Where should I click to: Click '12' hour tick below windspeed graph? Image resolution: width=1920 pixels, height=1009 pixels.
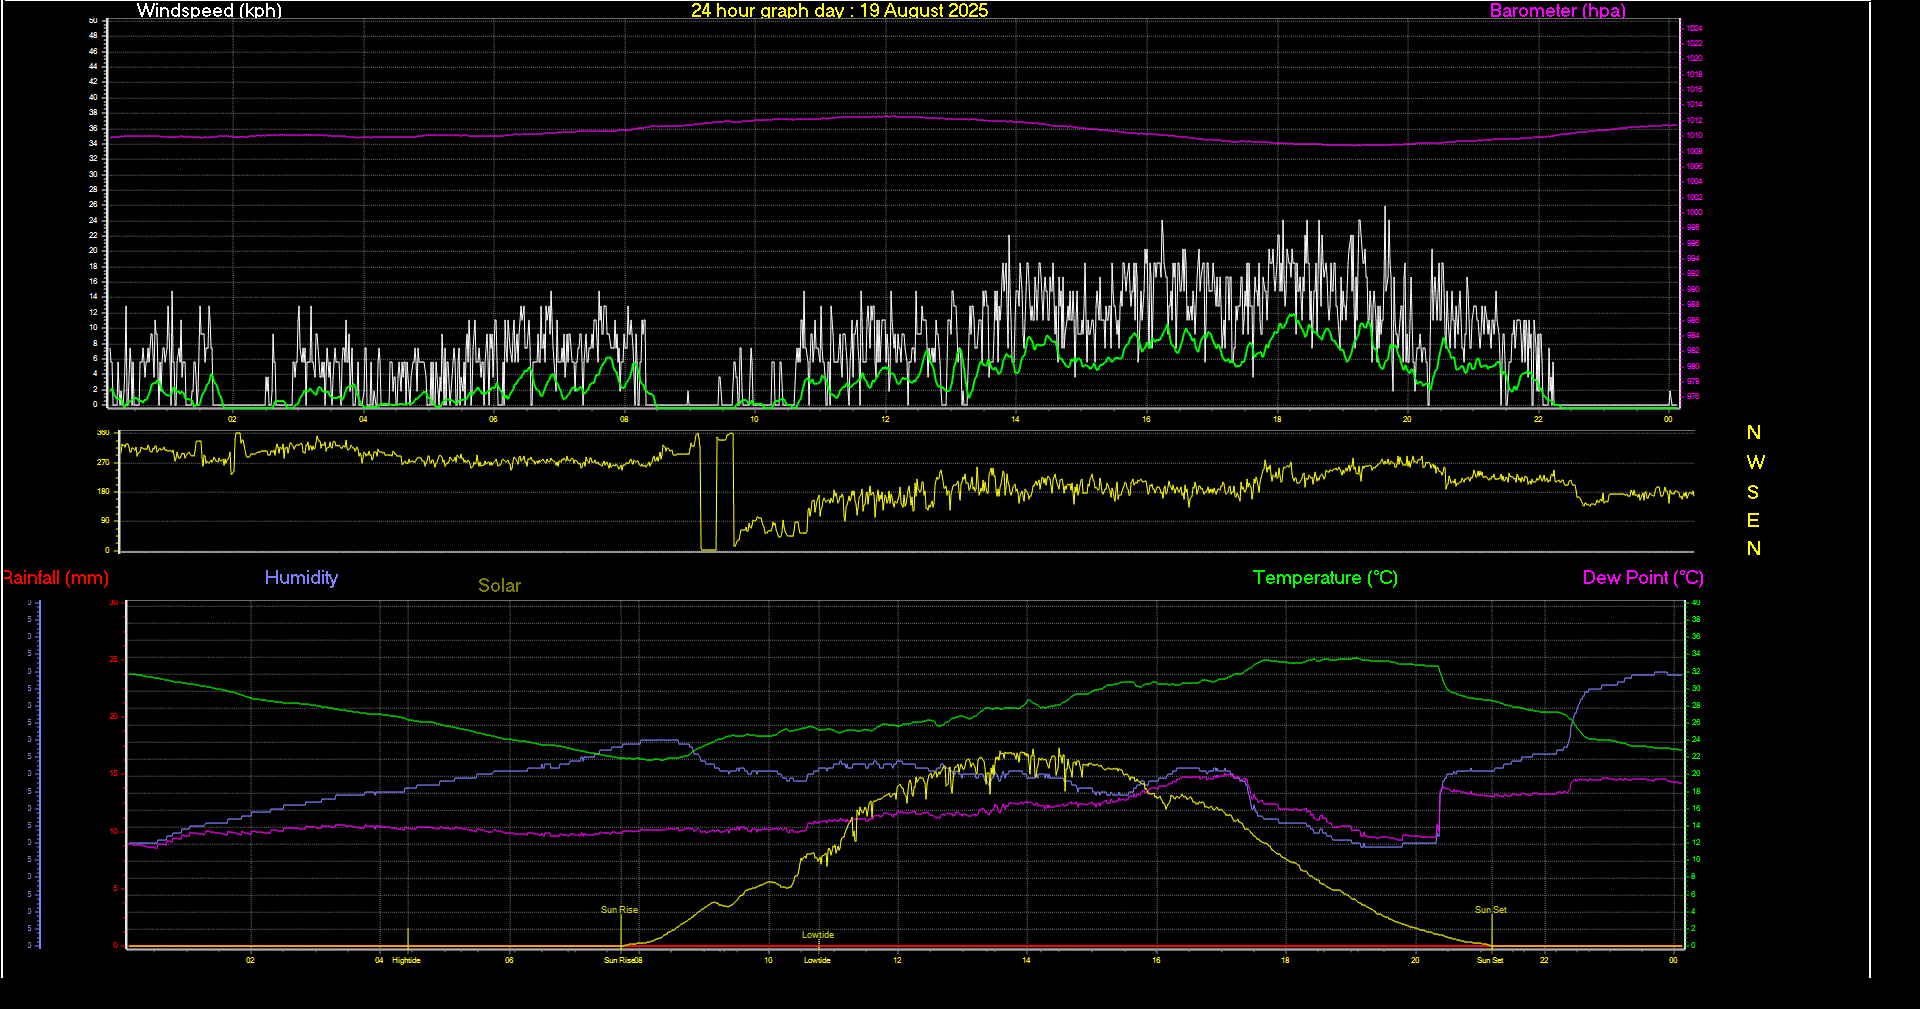[x=885, y=419]
